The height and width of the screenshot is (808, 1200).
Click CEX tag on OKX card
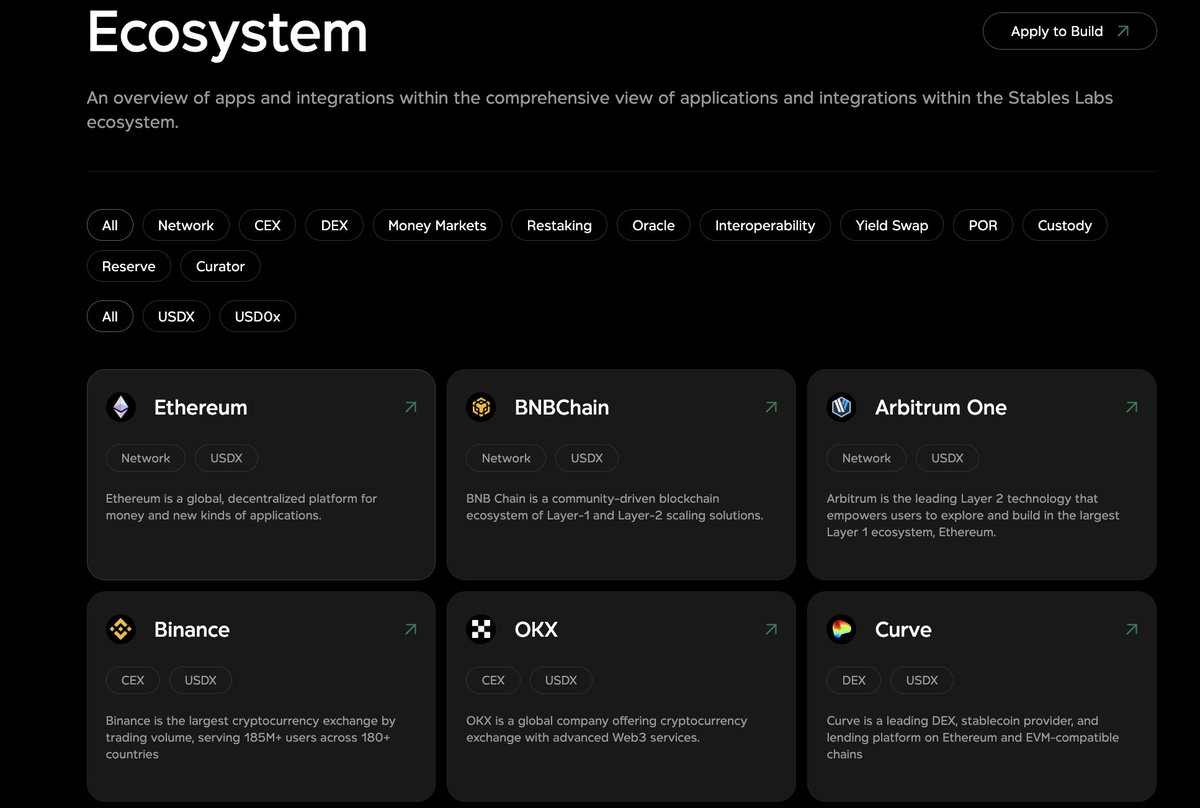(493, 680)
